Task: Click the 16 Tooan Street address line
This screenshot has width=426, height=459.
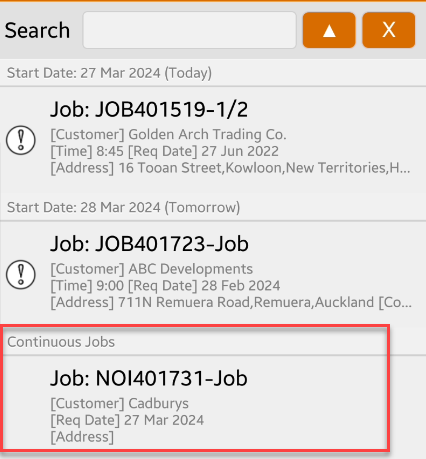Action: (x=230, y=168)
